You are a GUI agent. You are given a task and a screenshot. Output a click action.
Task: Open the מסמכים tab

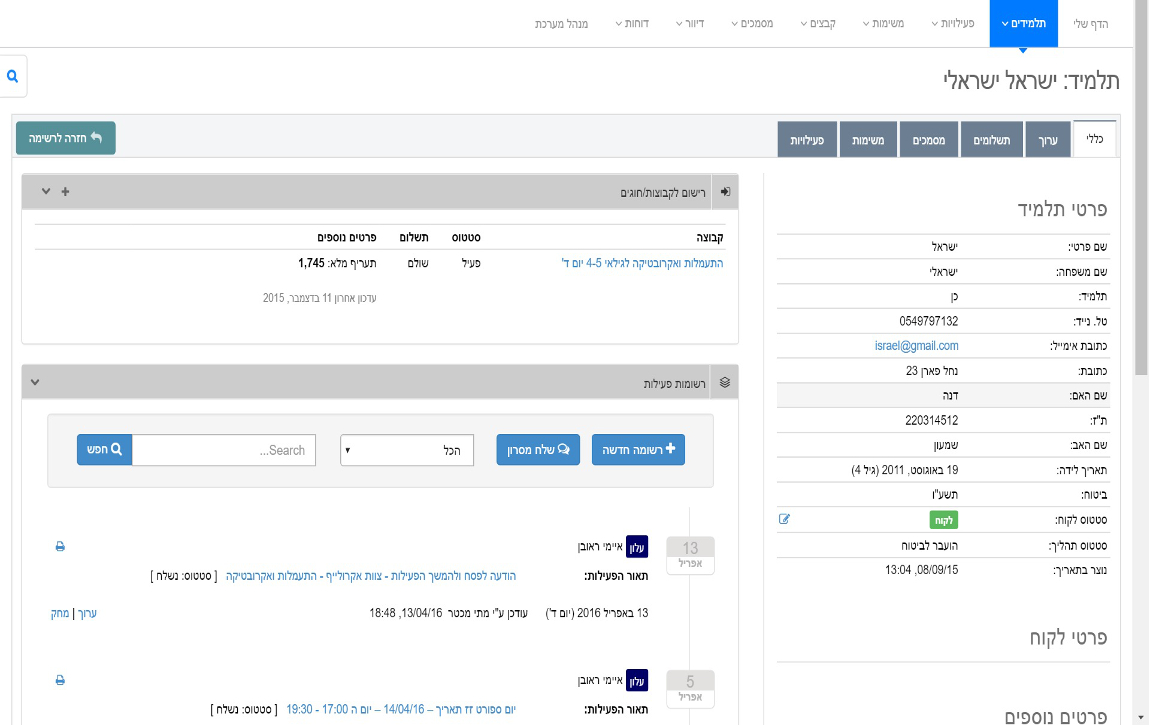pos(929,140)
